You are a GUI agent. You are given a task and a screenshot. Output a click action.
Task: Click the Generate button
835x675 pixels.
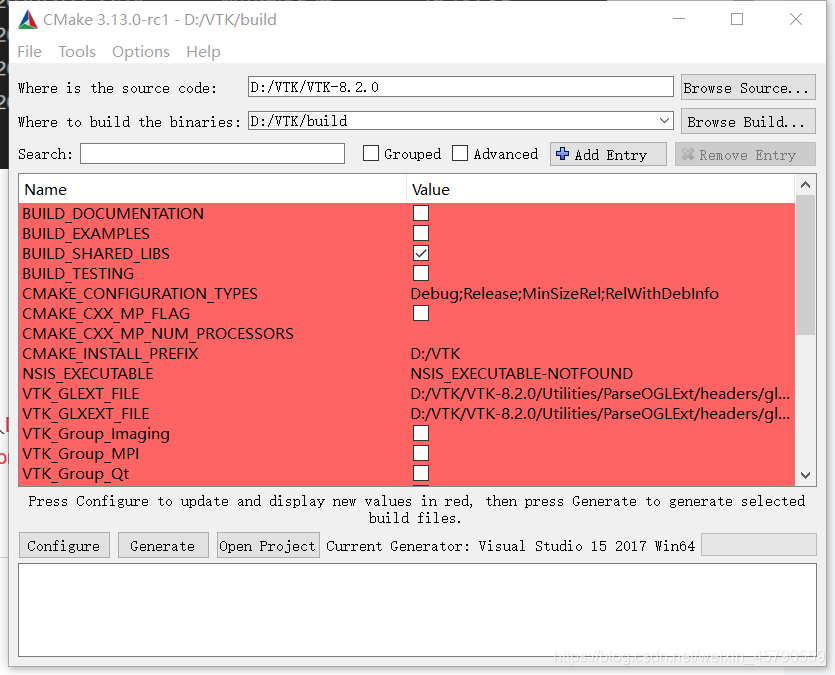[x=163, y=546]
